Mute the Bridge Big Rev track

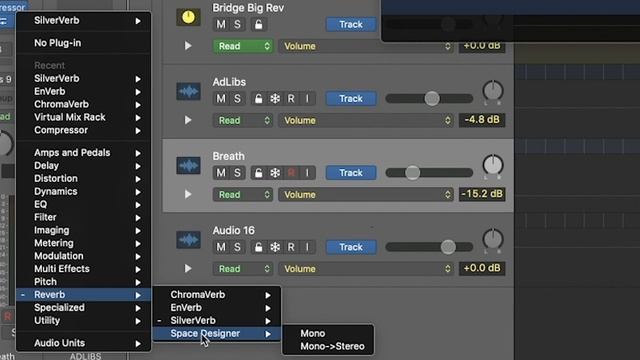click(x=221, y=24)
